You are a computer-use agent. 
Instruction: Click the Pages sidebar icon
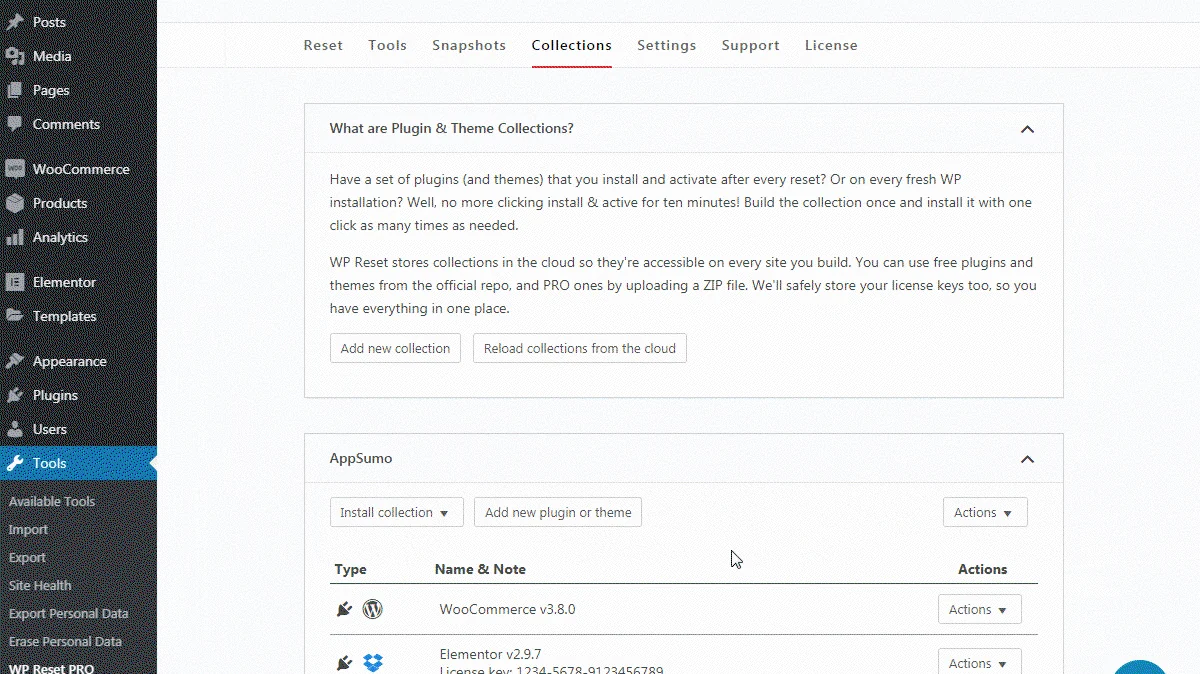click(x=15, y=90)
